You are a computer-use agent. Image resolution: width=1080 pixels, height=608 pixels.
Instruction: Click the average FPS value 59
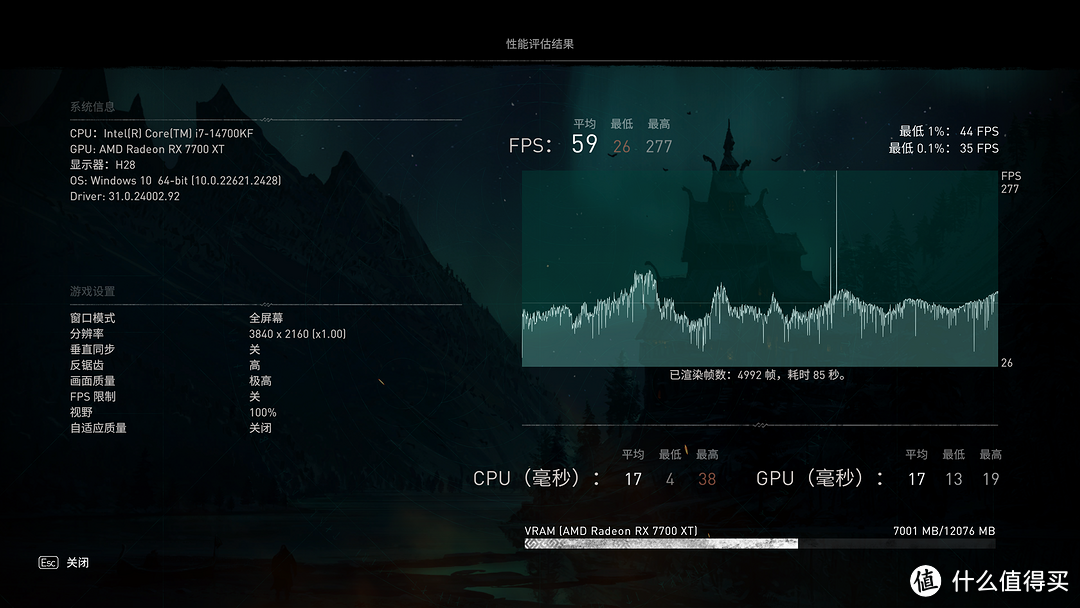pos(584,145)
